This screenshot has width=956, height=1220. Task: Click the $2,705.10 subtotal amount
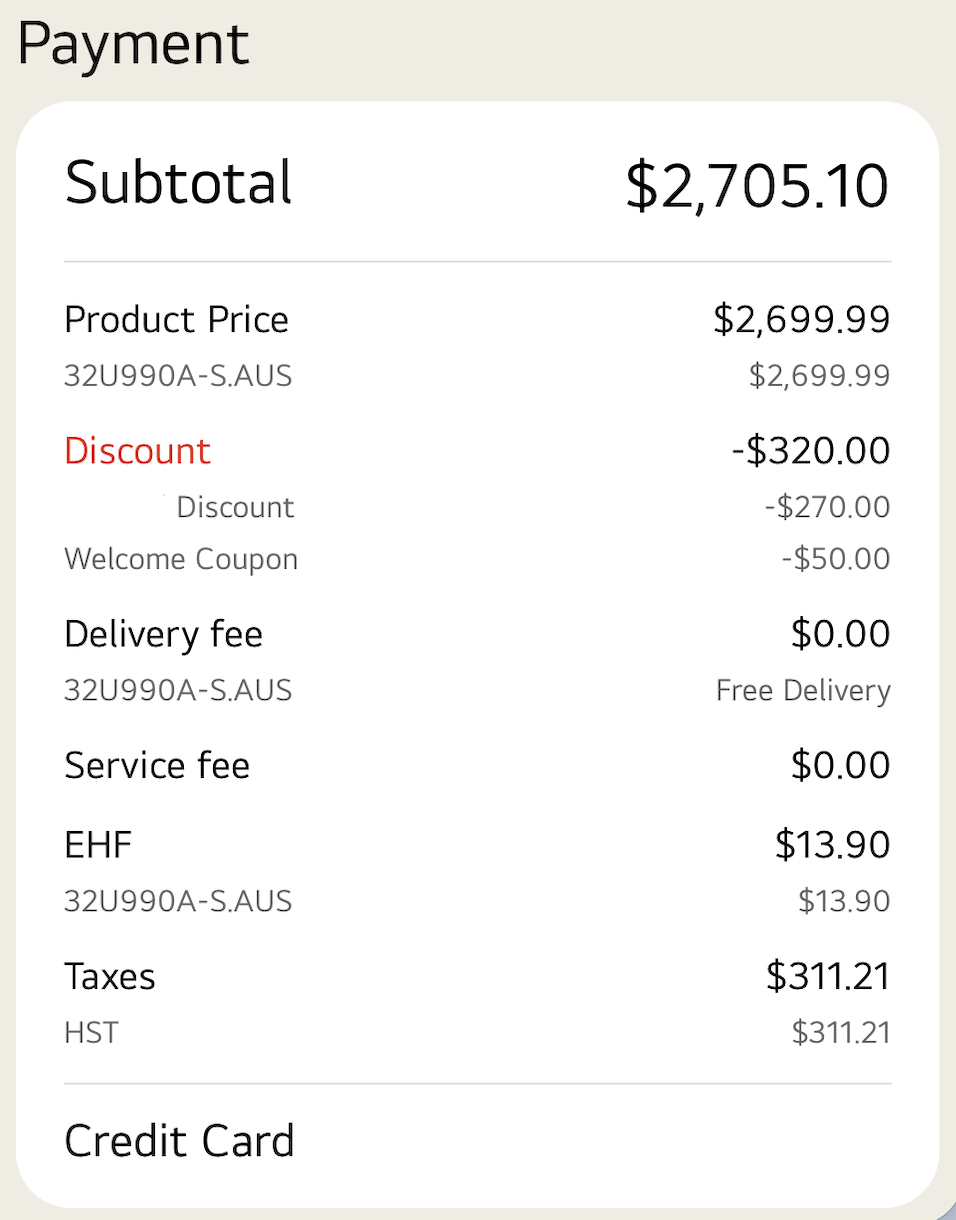[758, 183]
